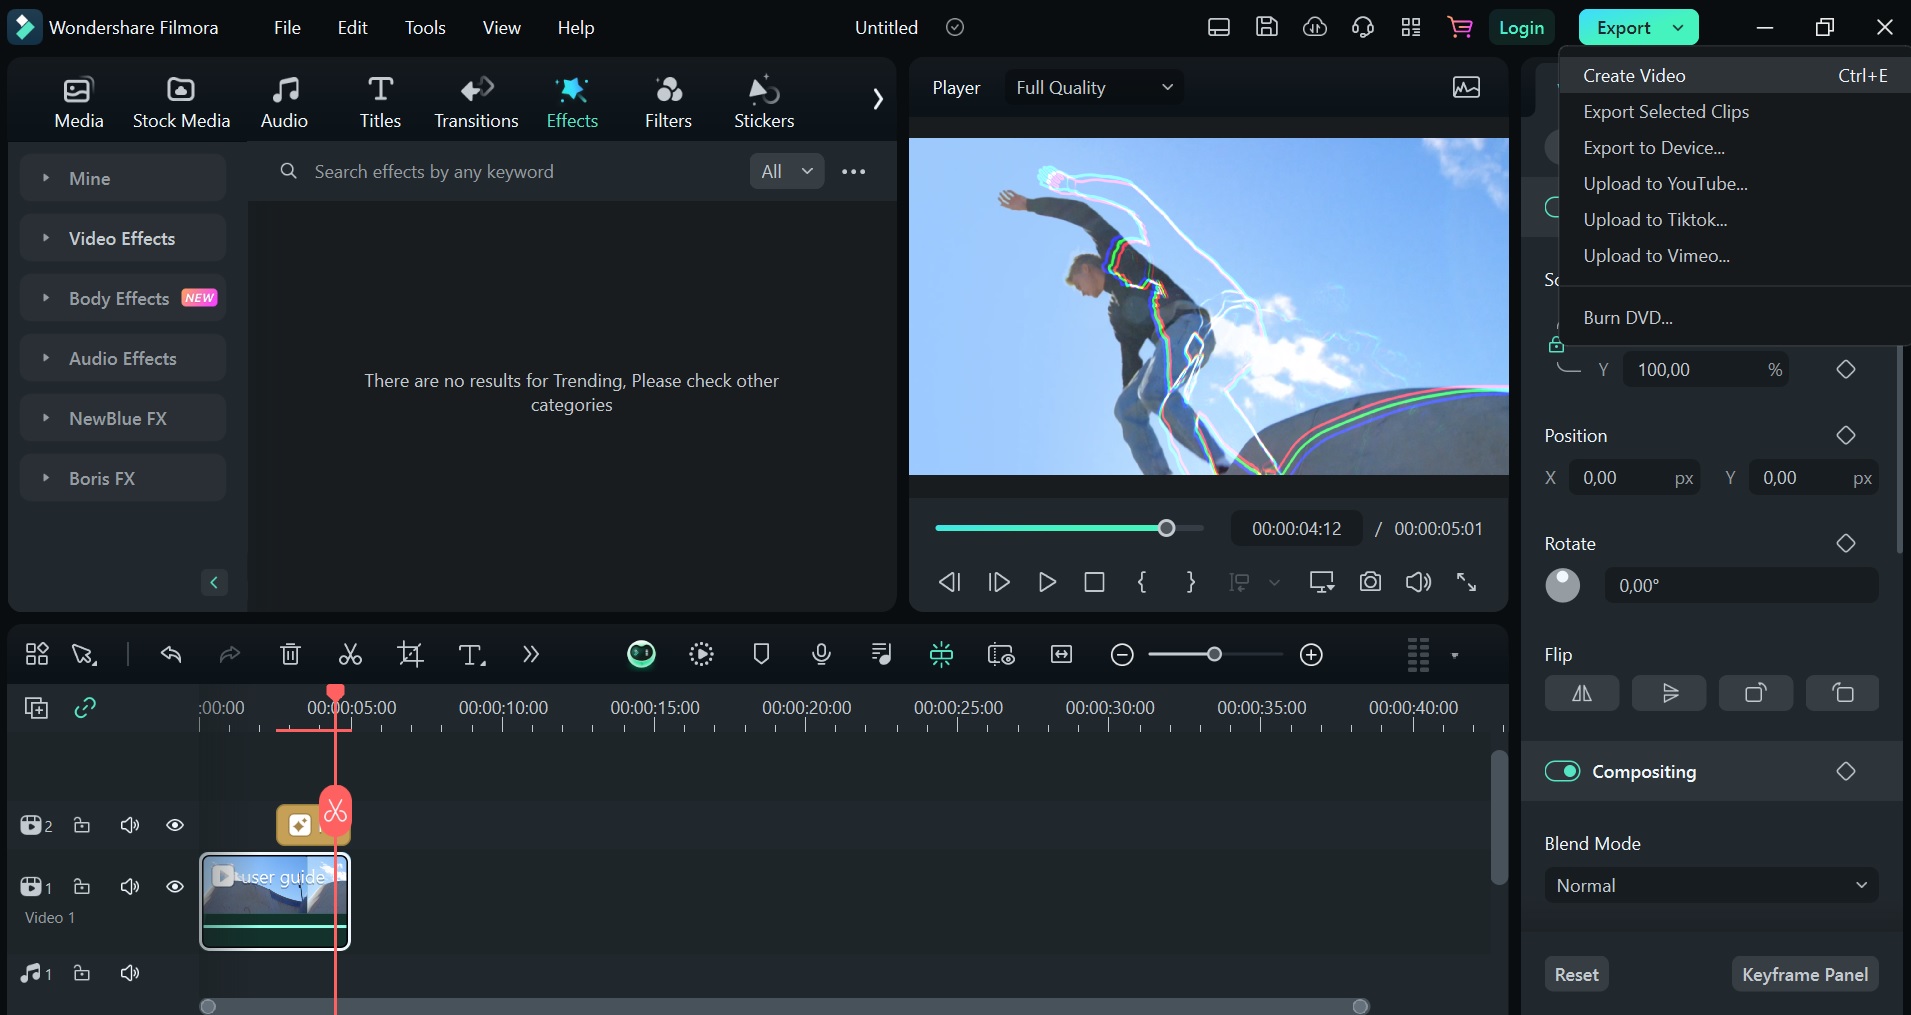Toggle timeline snapping
This screenshot has width=1911, height=1015.
(x=941, y=654)
